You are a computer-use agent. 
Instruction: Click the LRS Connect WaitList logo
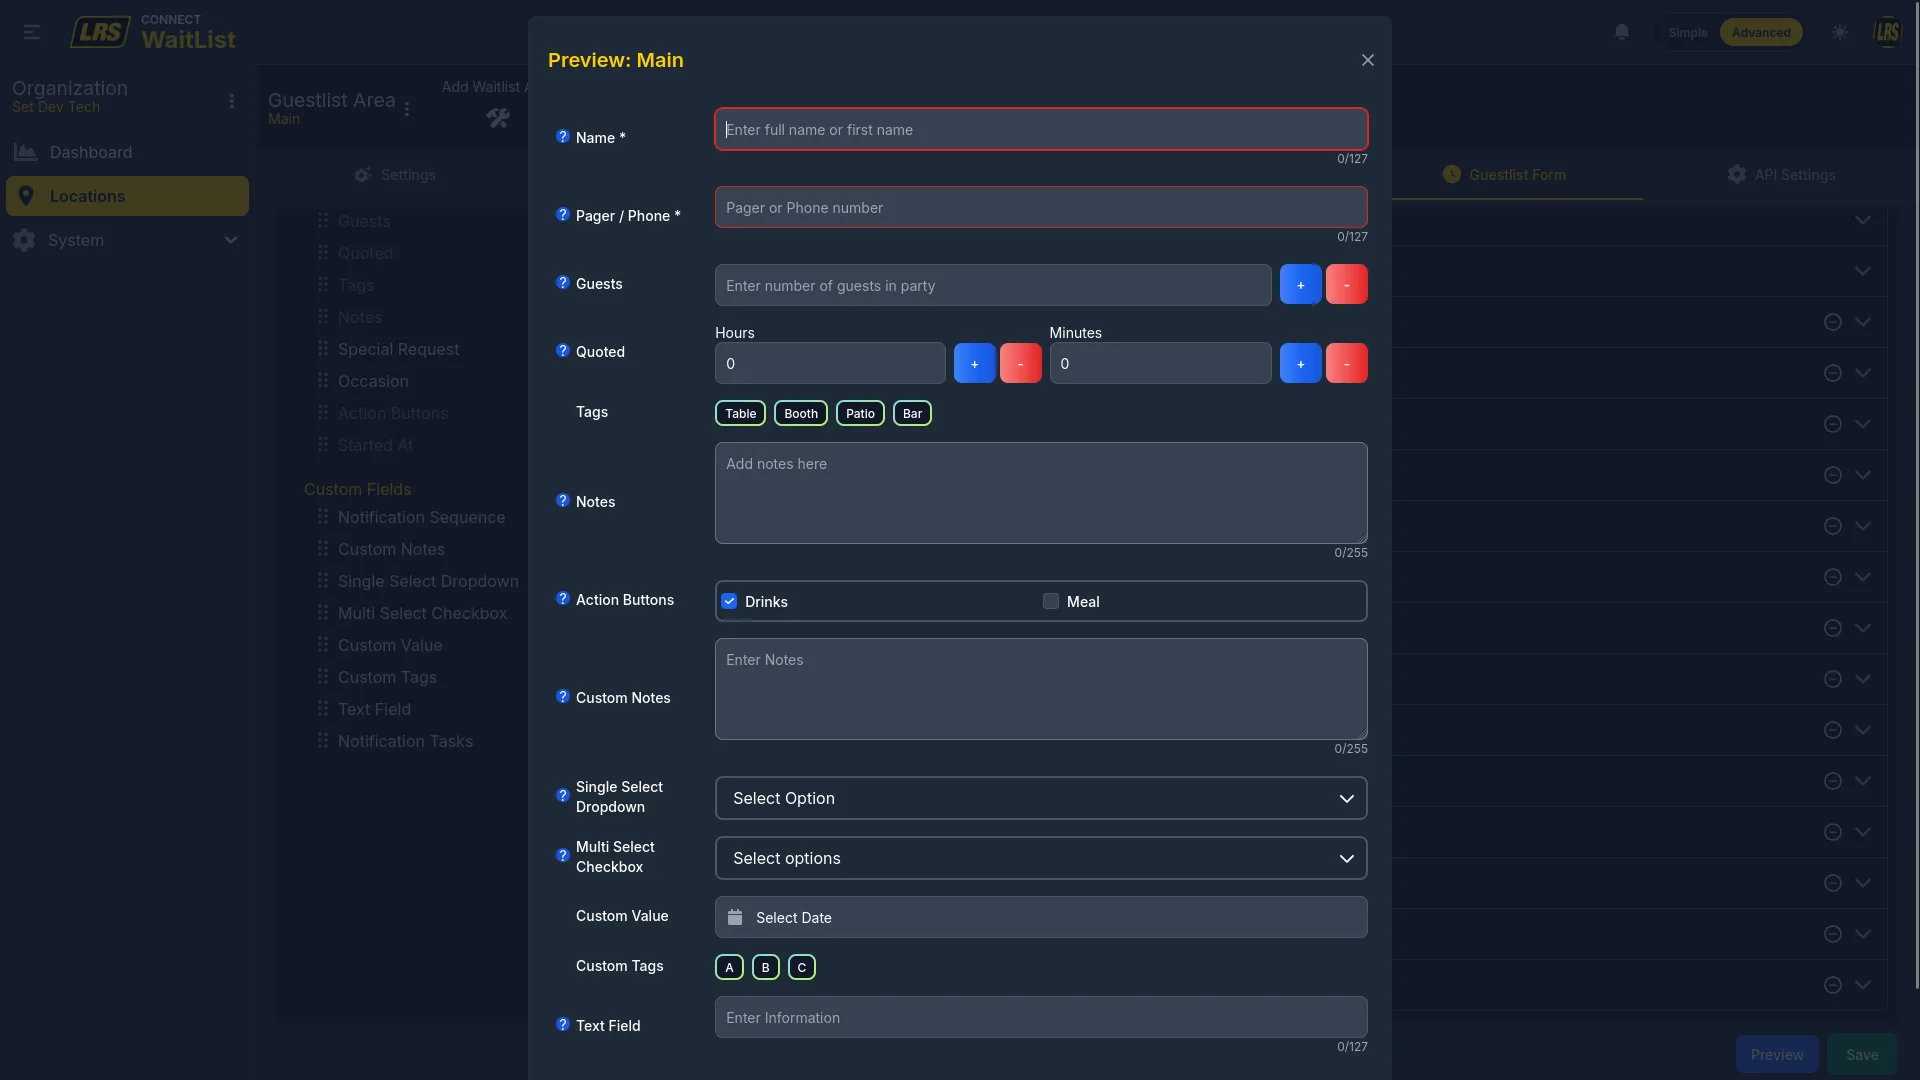pyautogui.click(x=153, y=32)
